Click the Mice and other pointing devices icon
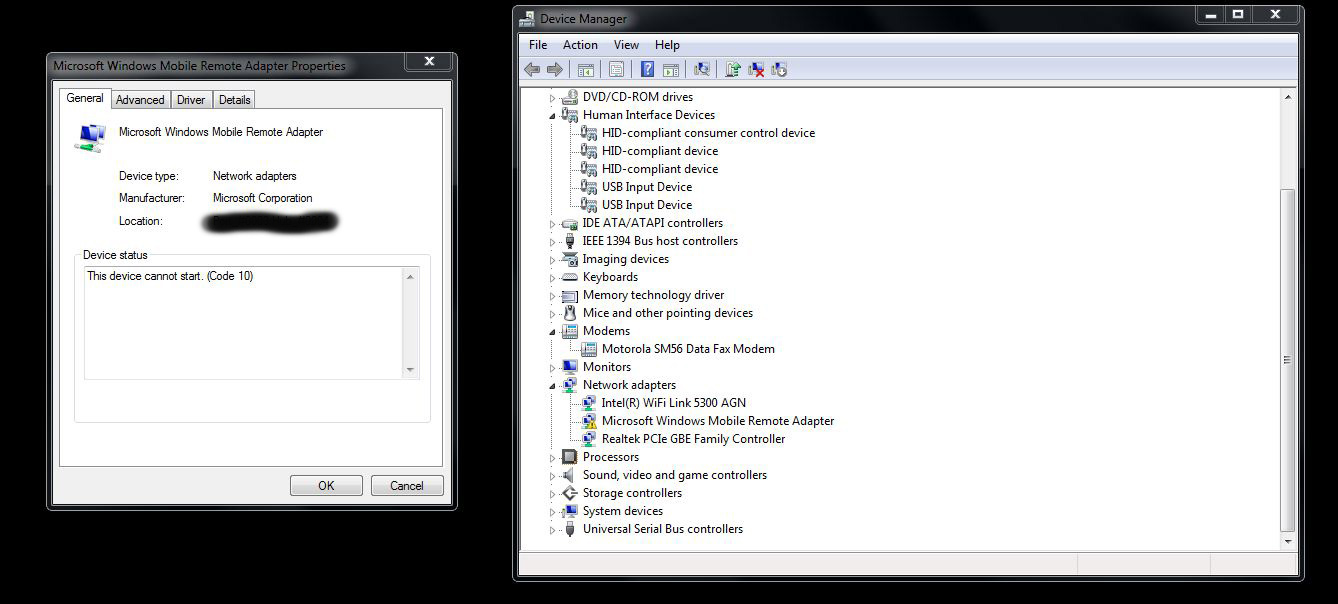The width and height of the screenshot is (1338, 604). tap(570, 313)
